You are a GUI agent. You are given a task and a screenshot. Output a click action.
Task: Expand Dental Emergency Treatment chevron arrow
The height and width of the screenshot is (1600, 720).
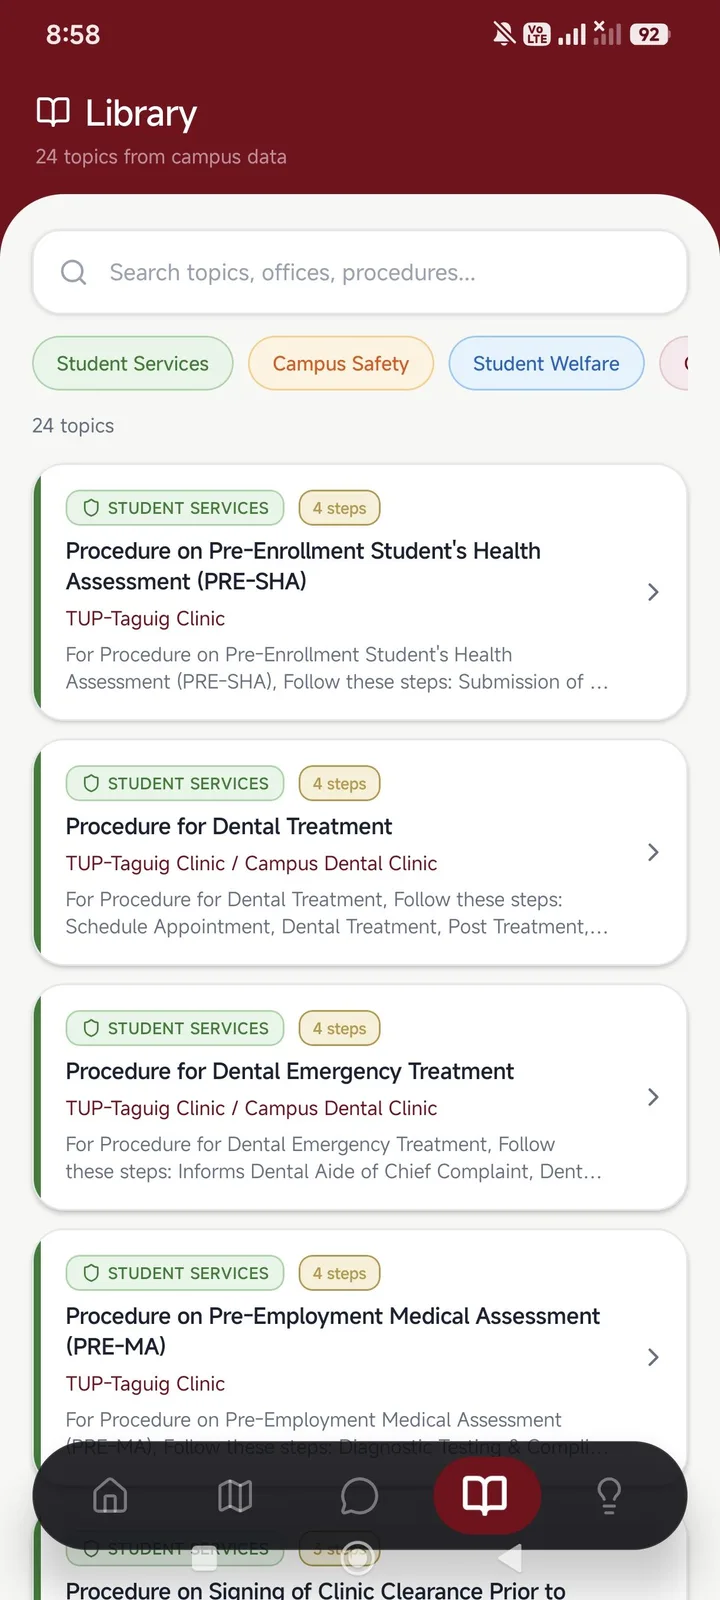(x=653, y=1097)
